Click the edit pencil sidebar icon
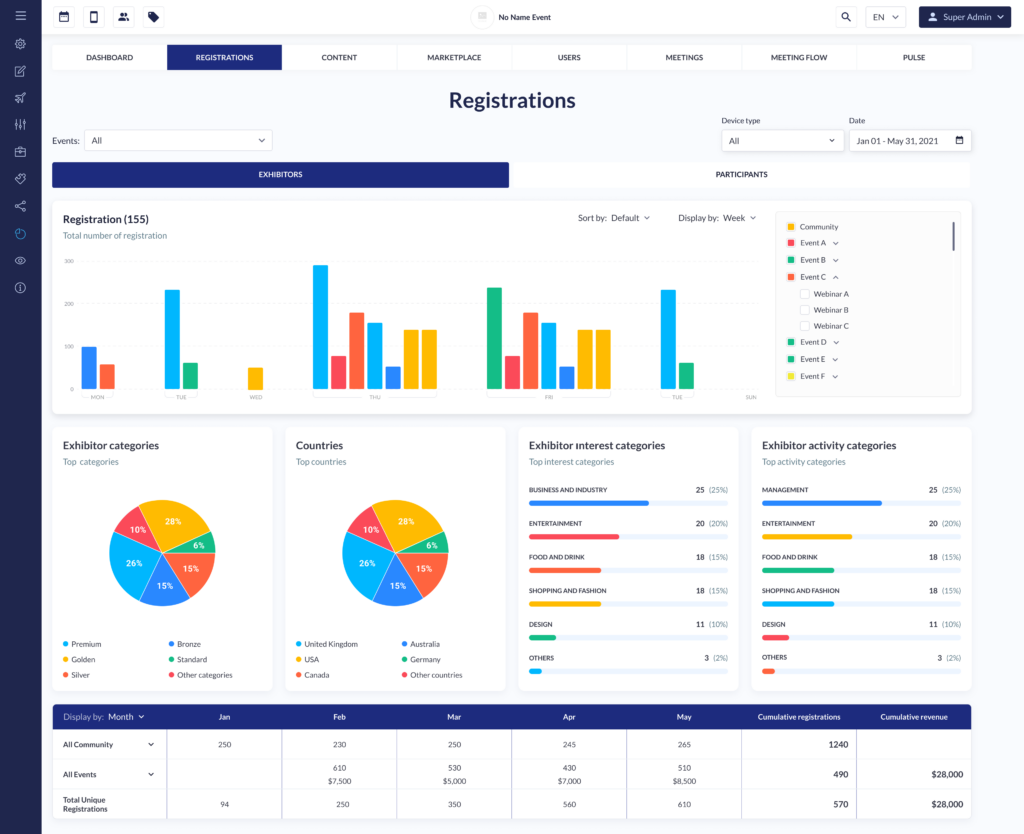The image size is (1024, 834). (x=20, y=71)
